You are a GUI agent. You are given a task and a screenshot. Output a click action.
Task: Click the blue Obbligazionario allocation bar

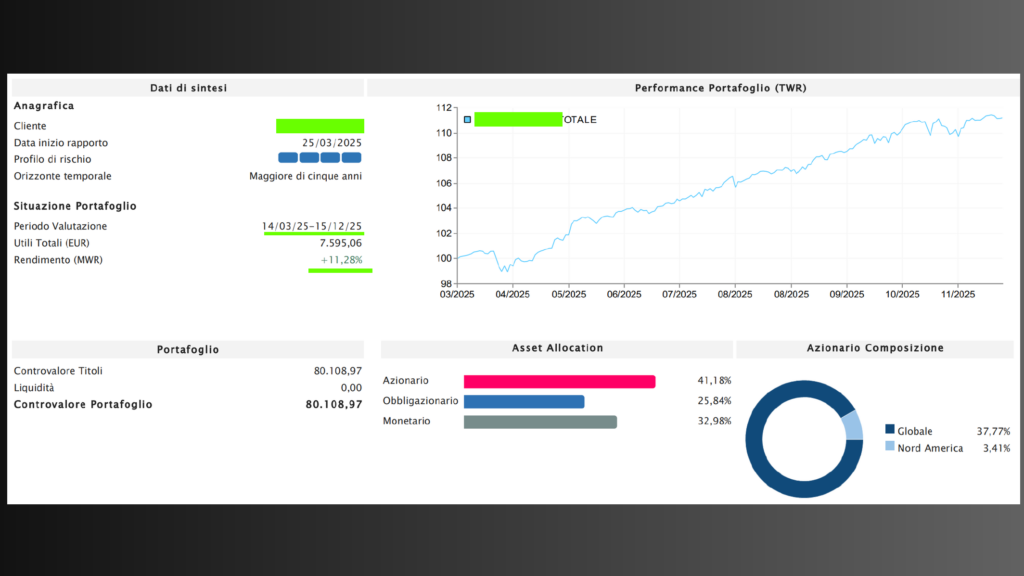click(x=524, y=401)
